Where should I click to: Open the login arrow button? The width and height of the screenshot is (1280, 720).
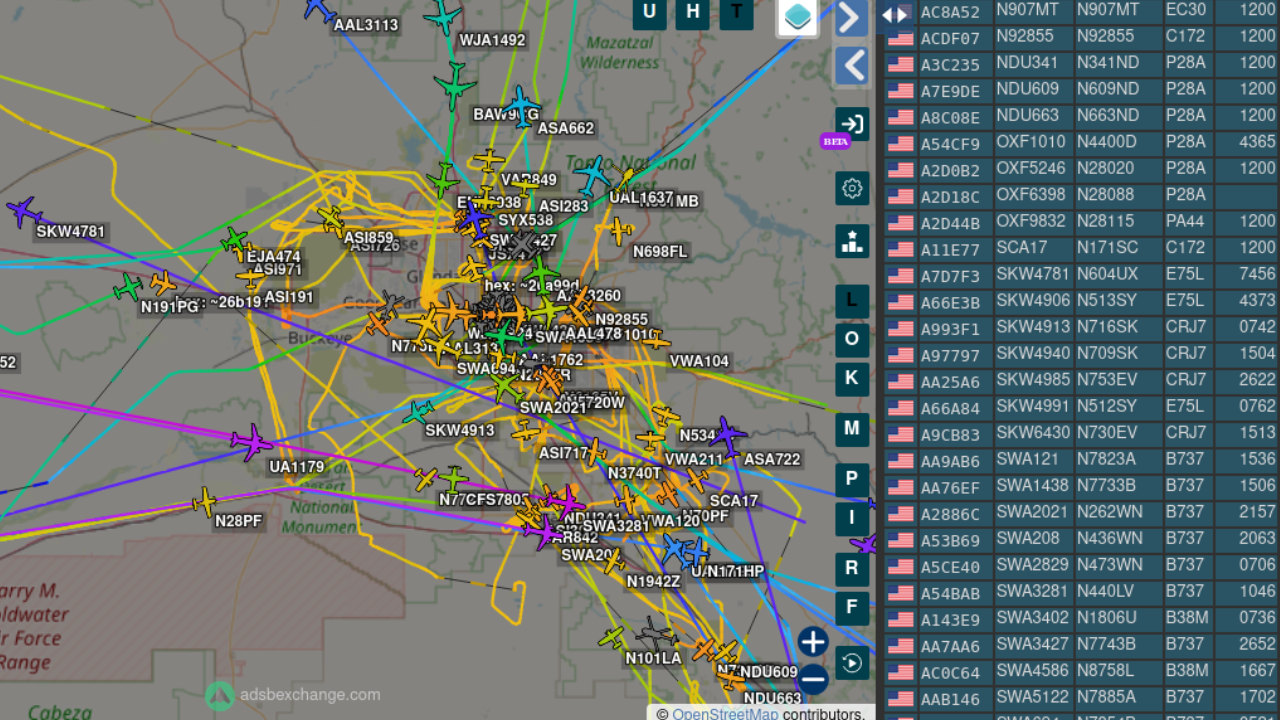coord(852,124)
